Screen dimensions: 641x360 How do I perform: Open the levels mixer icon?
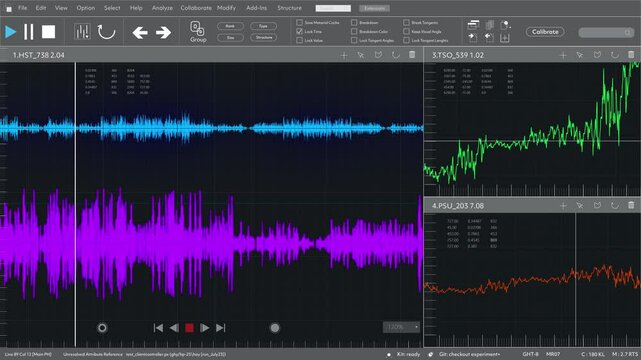[x=82, y=32]
